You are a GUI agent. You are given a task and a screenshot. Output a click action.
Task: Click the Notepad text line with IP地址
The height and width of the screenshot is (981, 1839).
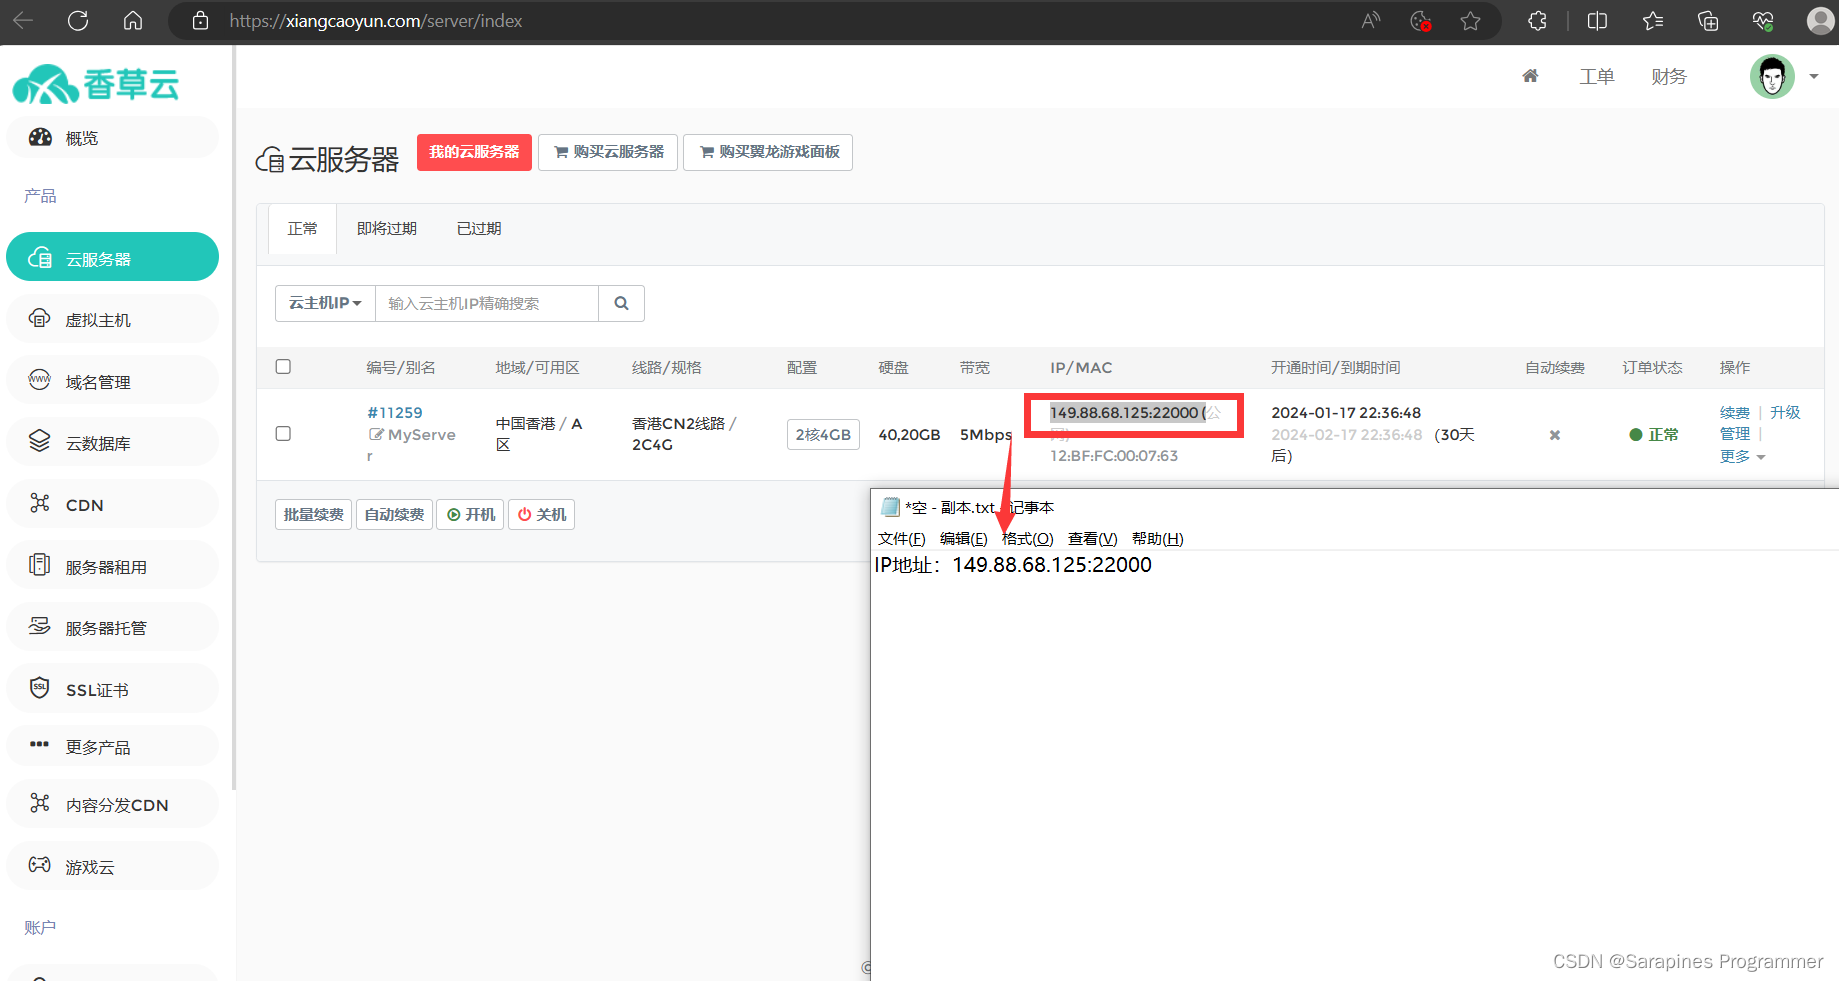tap(1013, 565)
